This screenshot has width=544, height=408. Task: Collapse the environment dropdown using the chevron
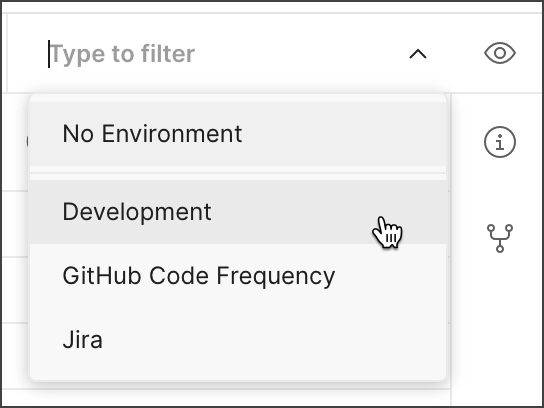click(x=418, y=54)
